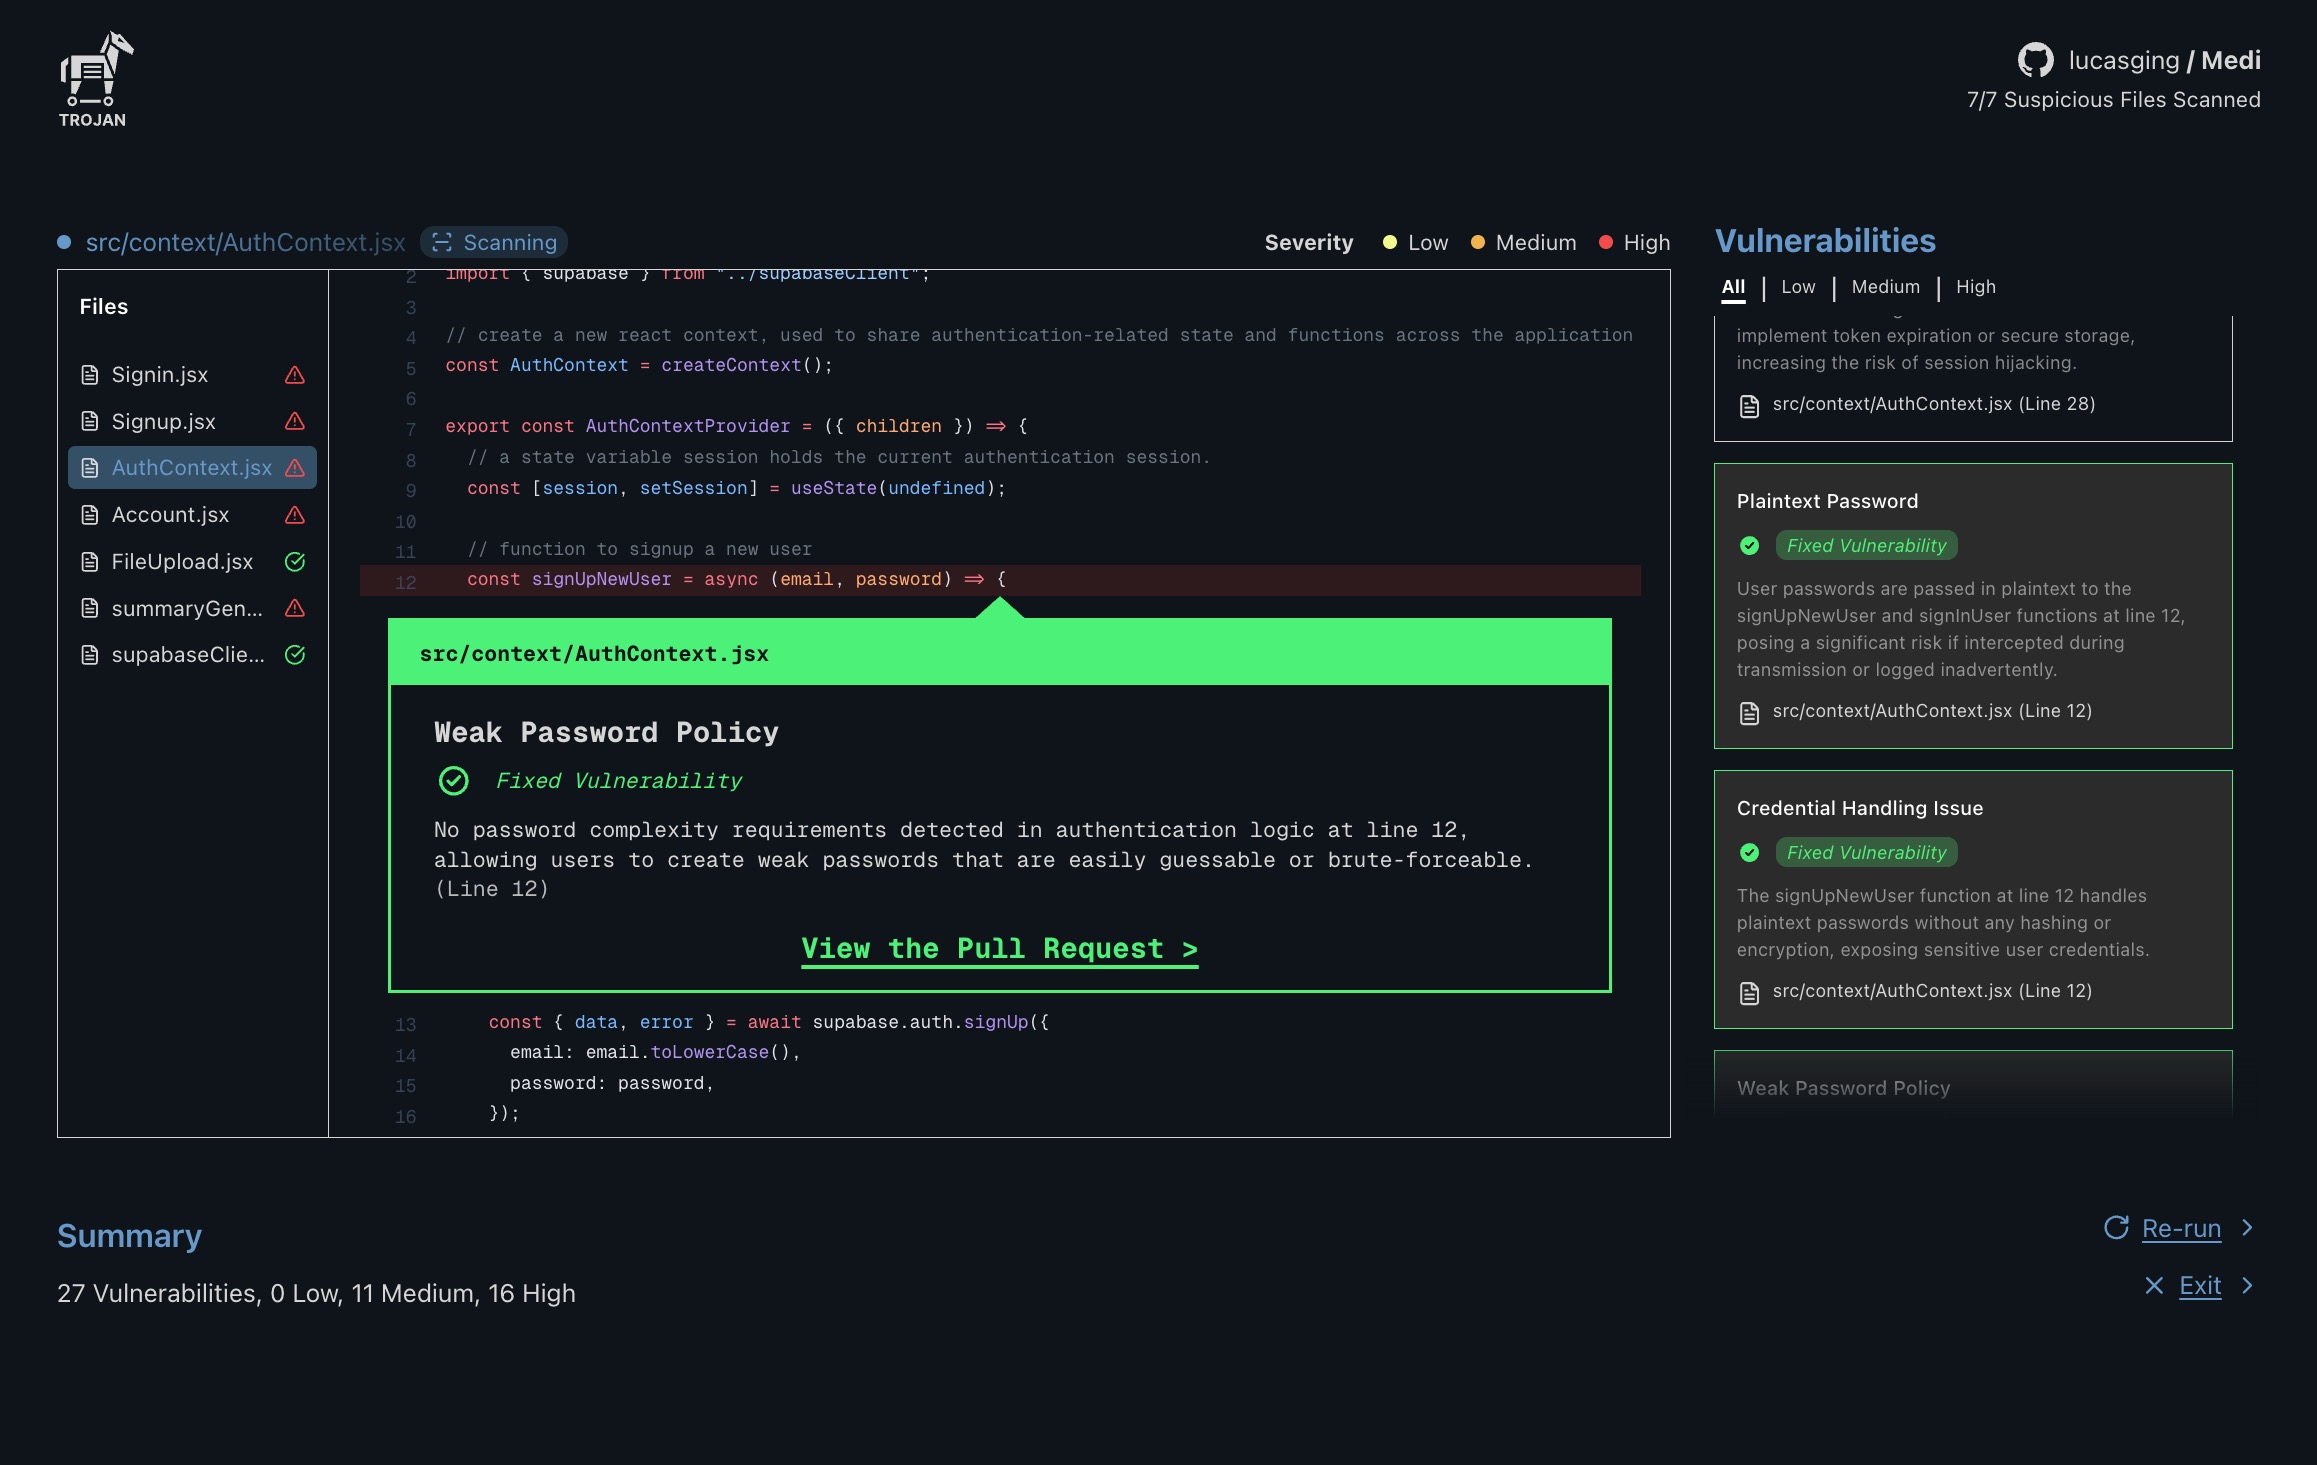Click the green check in Weak Password Policy popup
2317x1465 pixels.
[x=453, y=781]
